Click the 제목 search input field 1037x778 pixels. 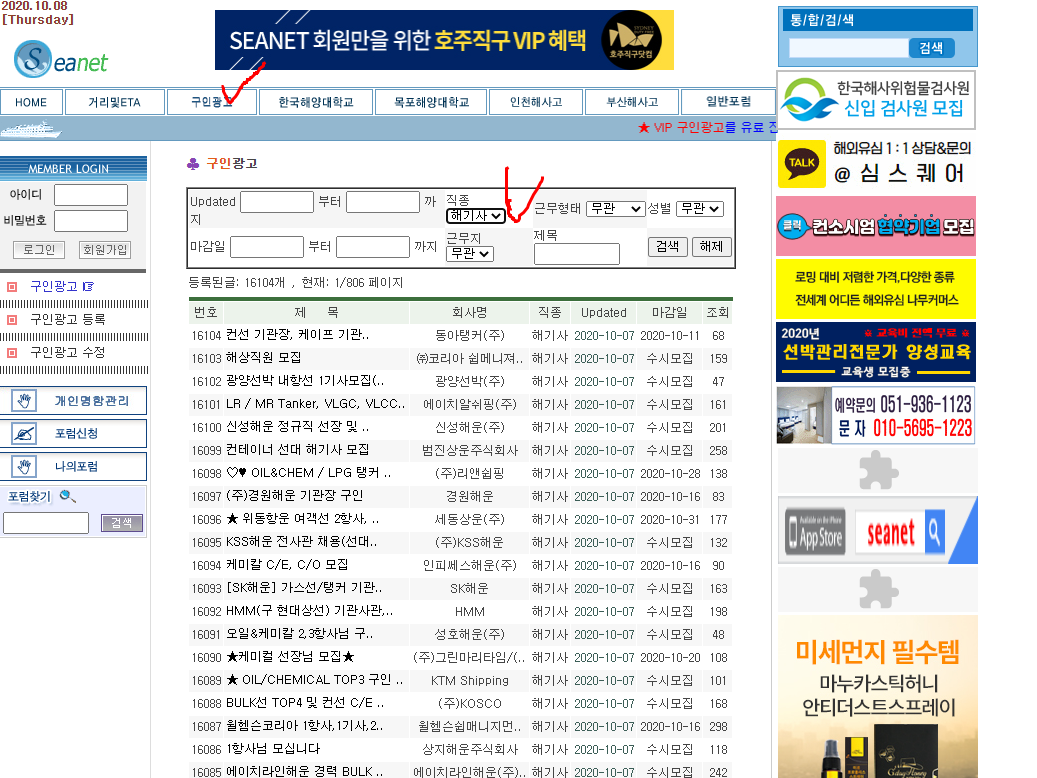coord(577,254)
